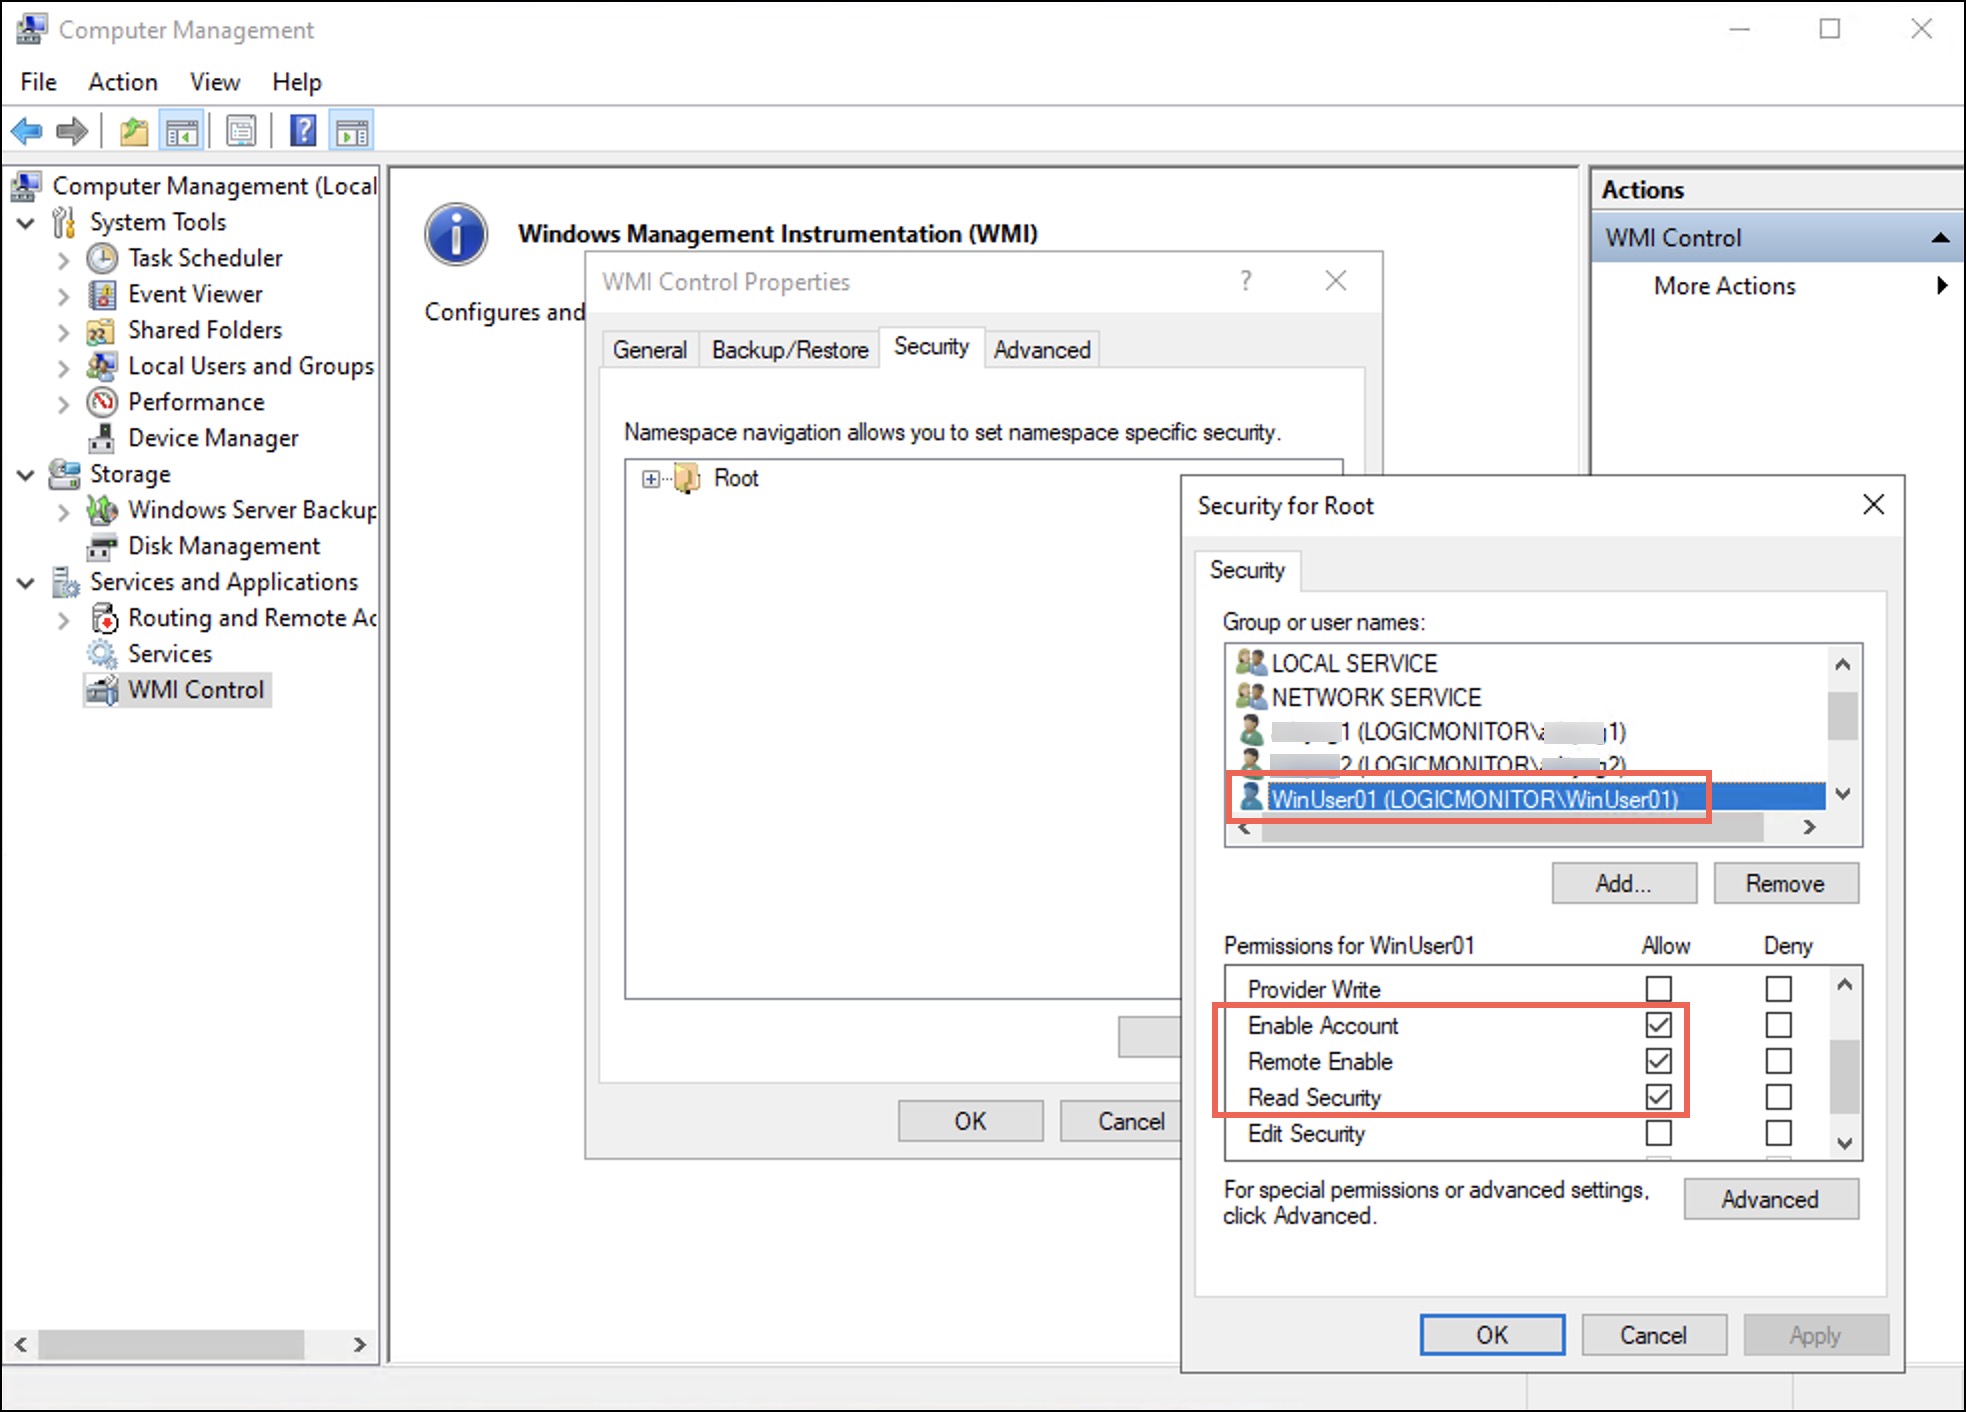
Task: Toggle the Show/Hide Console Tree icon
Action: pyautogui.click(x=182, y=130)
